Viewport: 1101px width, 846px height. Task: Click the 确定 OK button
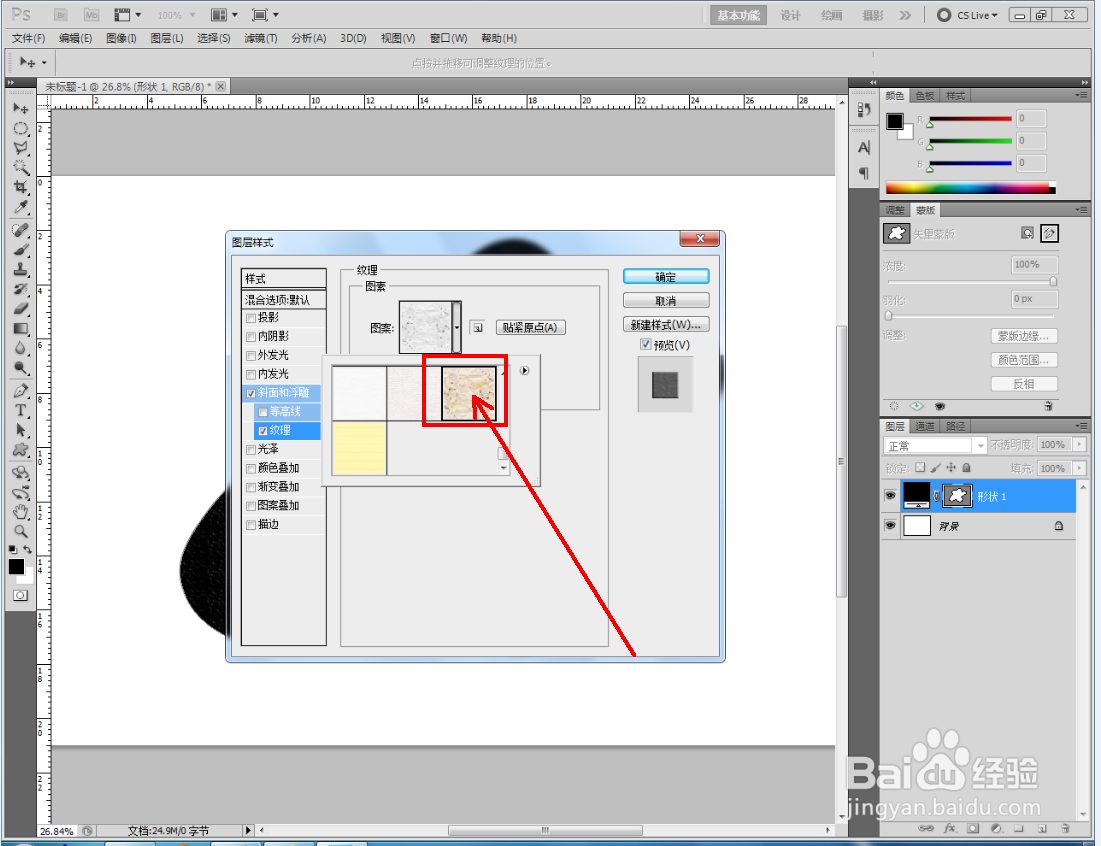tap(666, 277)
